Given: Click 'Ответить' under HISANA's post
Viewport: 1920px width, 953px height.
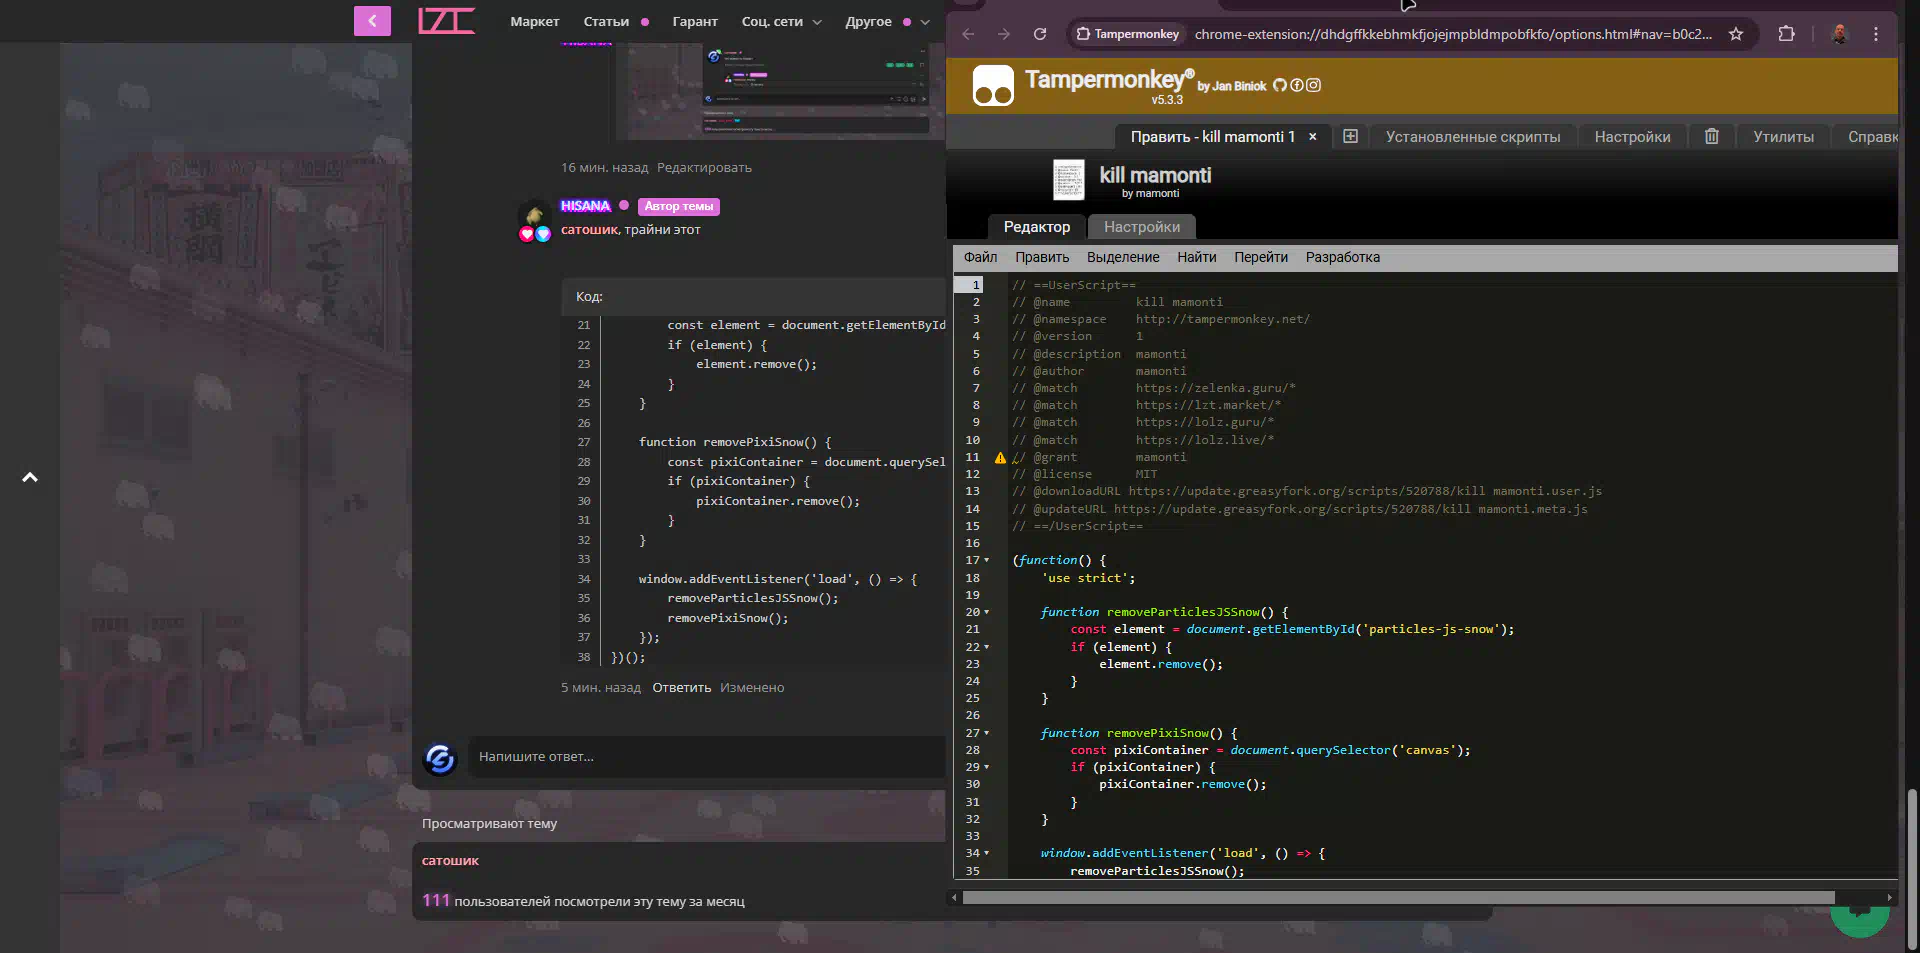Looking at the screenshot, I should click(682, 688).
